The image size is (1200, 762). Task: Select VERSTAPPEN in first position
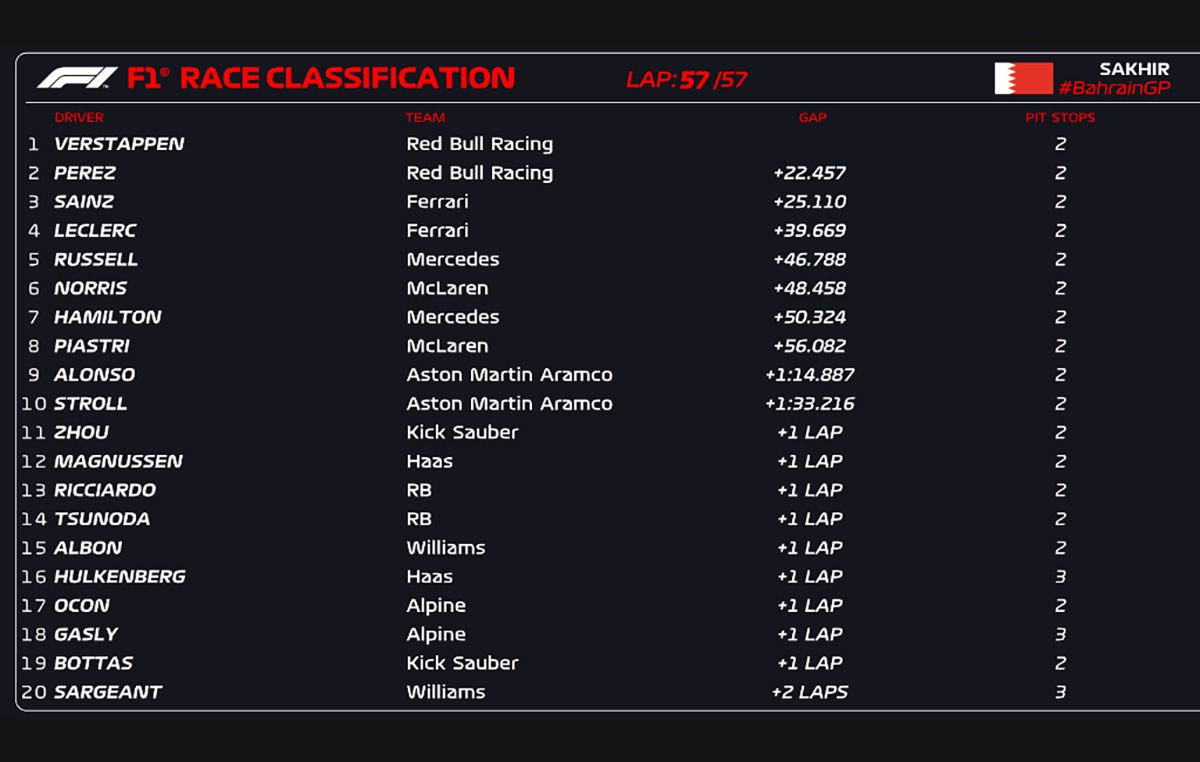coord(119,144)
